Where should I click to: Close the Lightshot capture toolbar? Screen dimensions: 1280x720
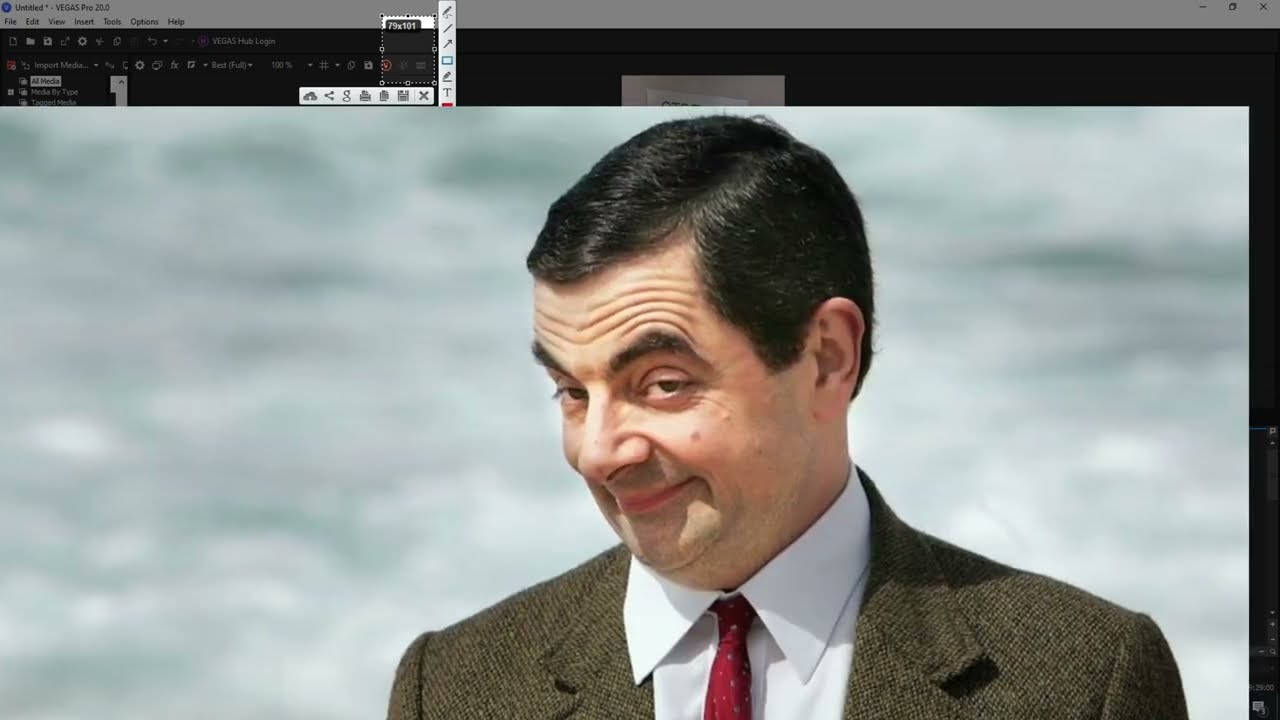(424, 96)
